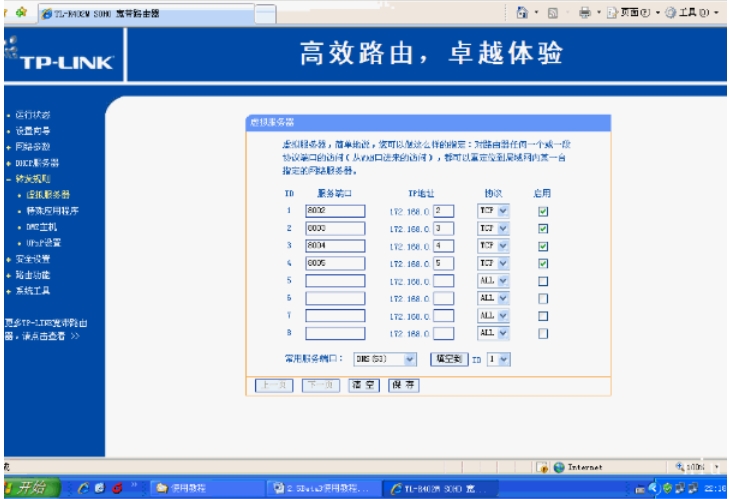Viewport: 730px width, 499px height.
Task: Click the green shield tray icon
Action: point(667,488)
